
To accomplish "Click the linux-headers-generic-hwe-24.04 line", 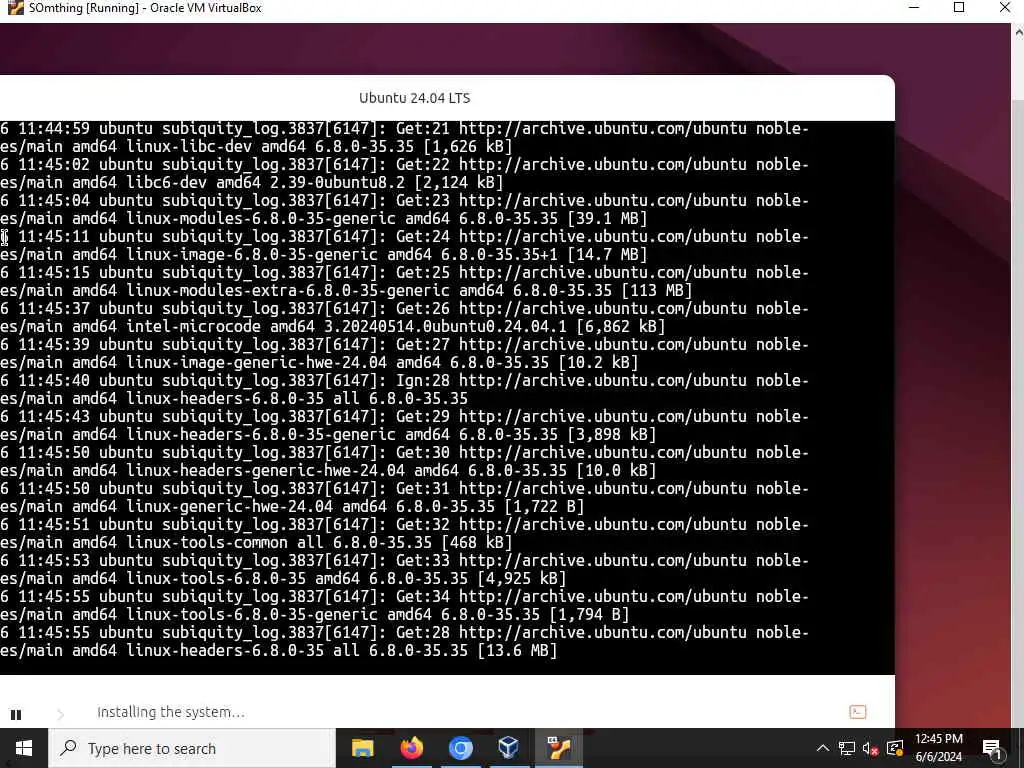I will [328, 470].
